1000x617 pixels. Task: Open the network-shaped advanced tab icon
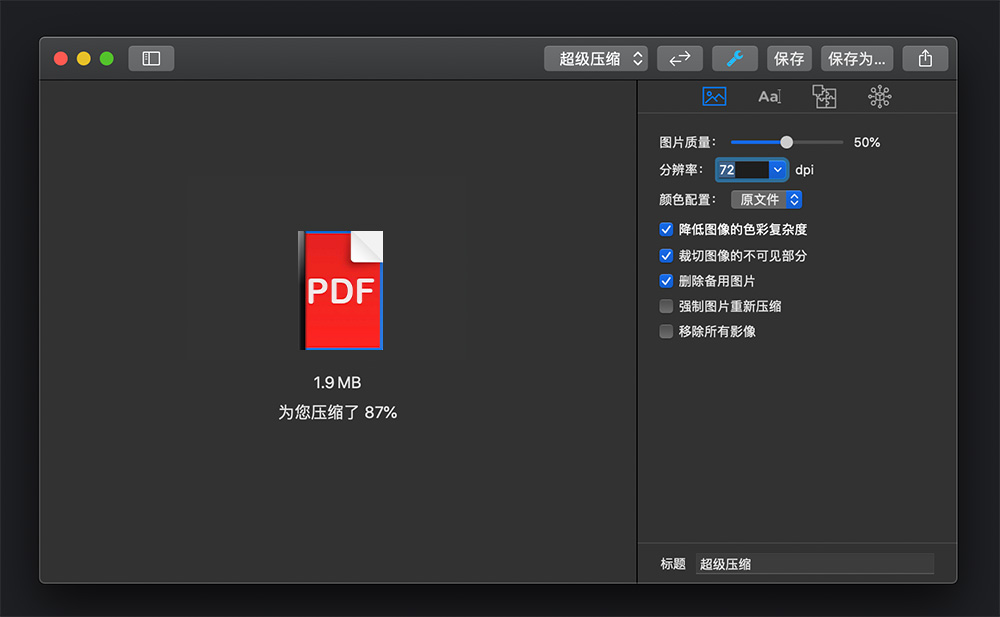point(879,97)
